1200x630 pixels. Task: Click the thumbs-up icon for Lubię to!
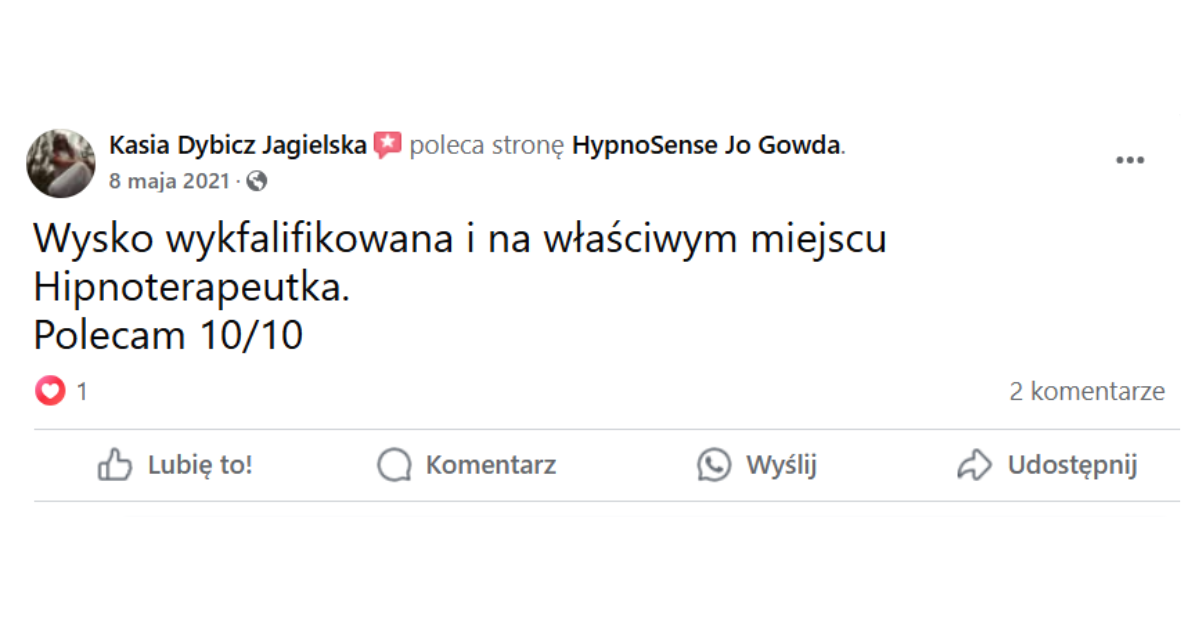coord(114,465)
